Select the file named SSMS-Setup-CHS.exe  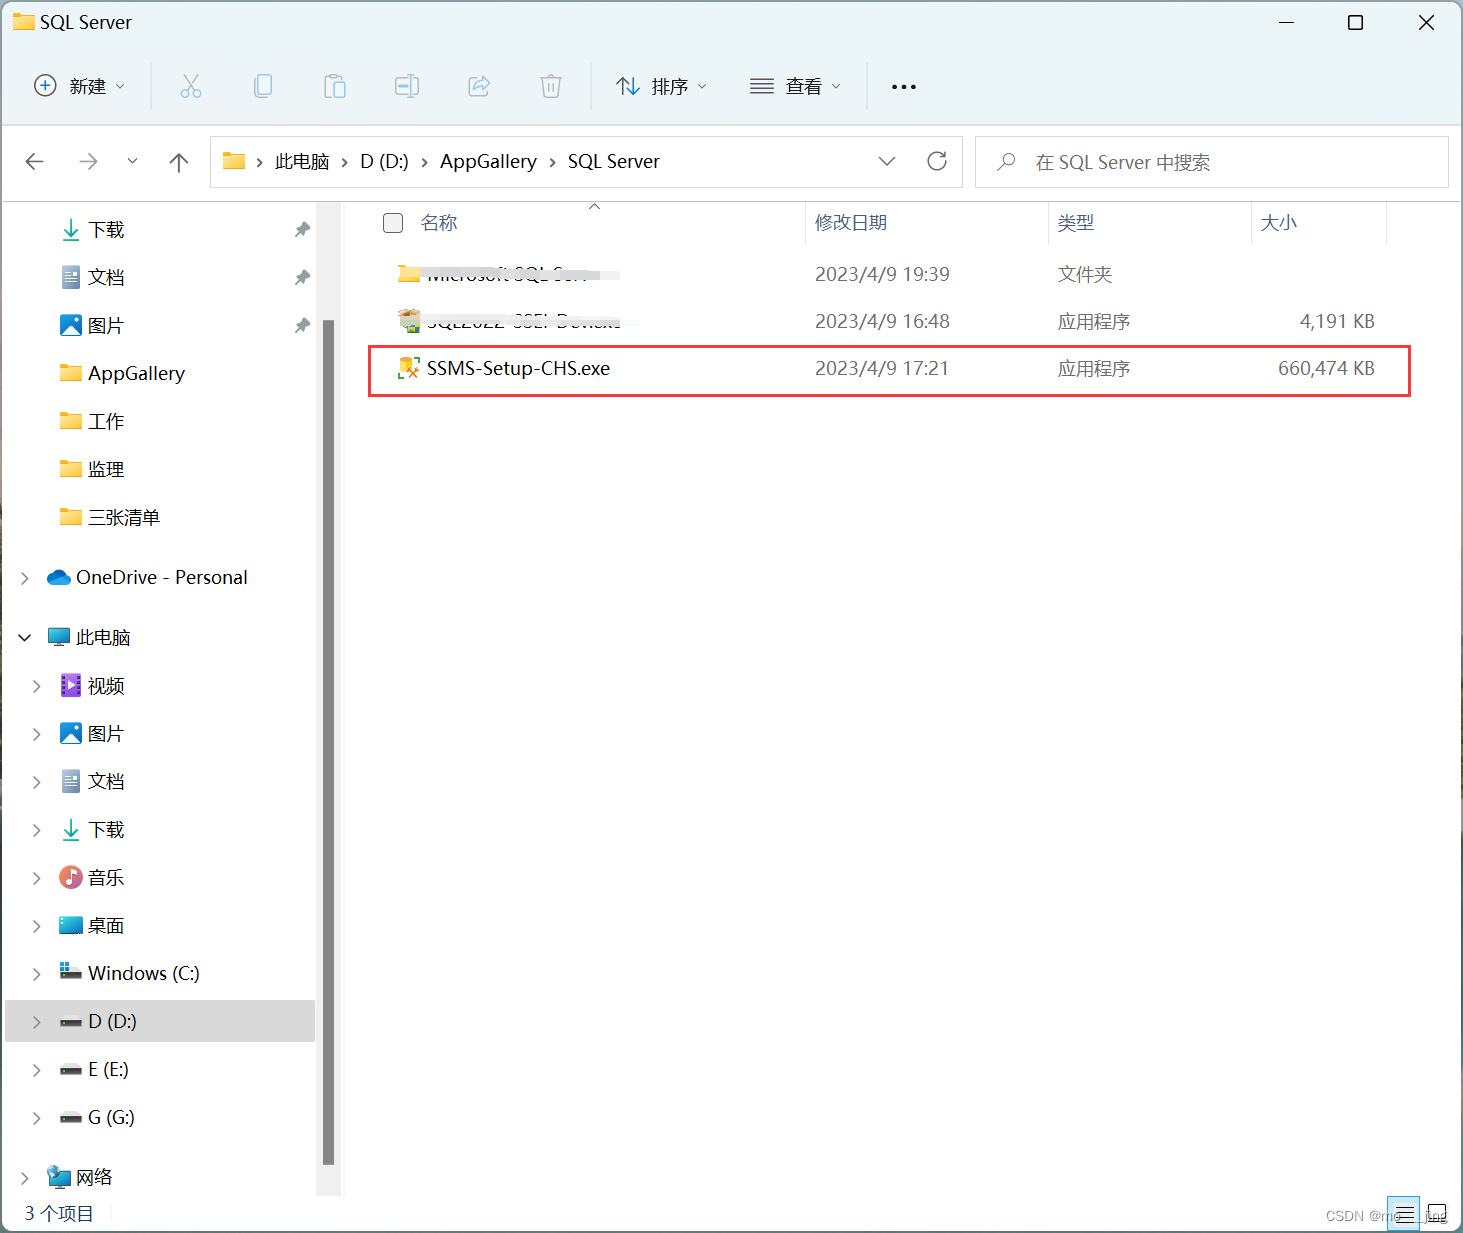pyautogui.click(x=518, y=369)
